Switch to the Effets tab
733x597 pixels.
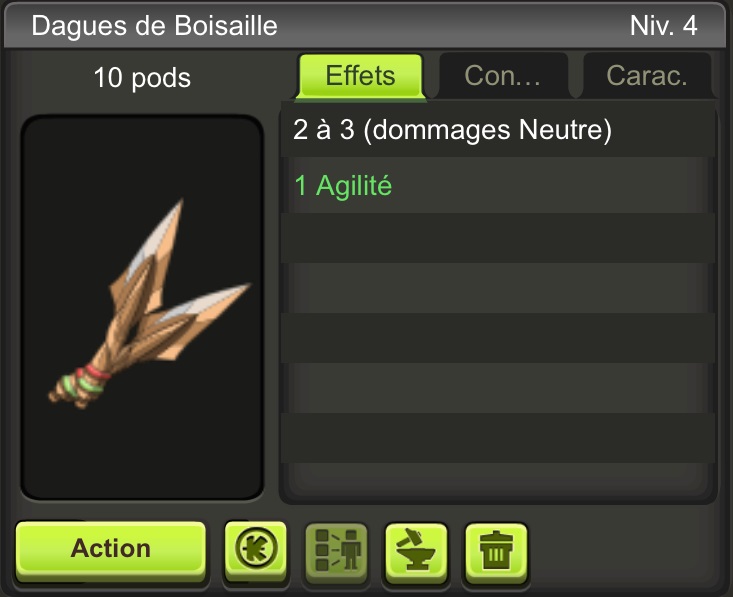(360, 76)
